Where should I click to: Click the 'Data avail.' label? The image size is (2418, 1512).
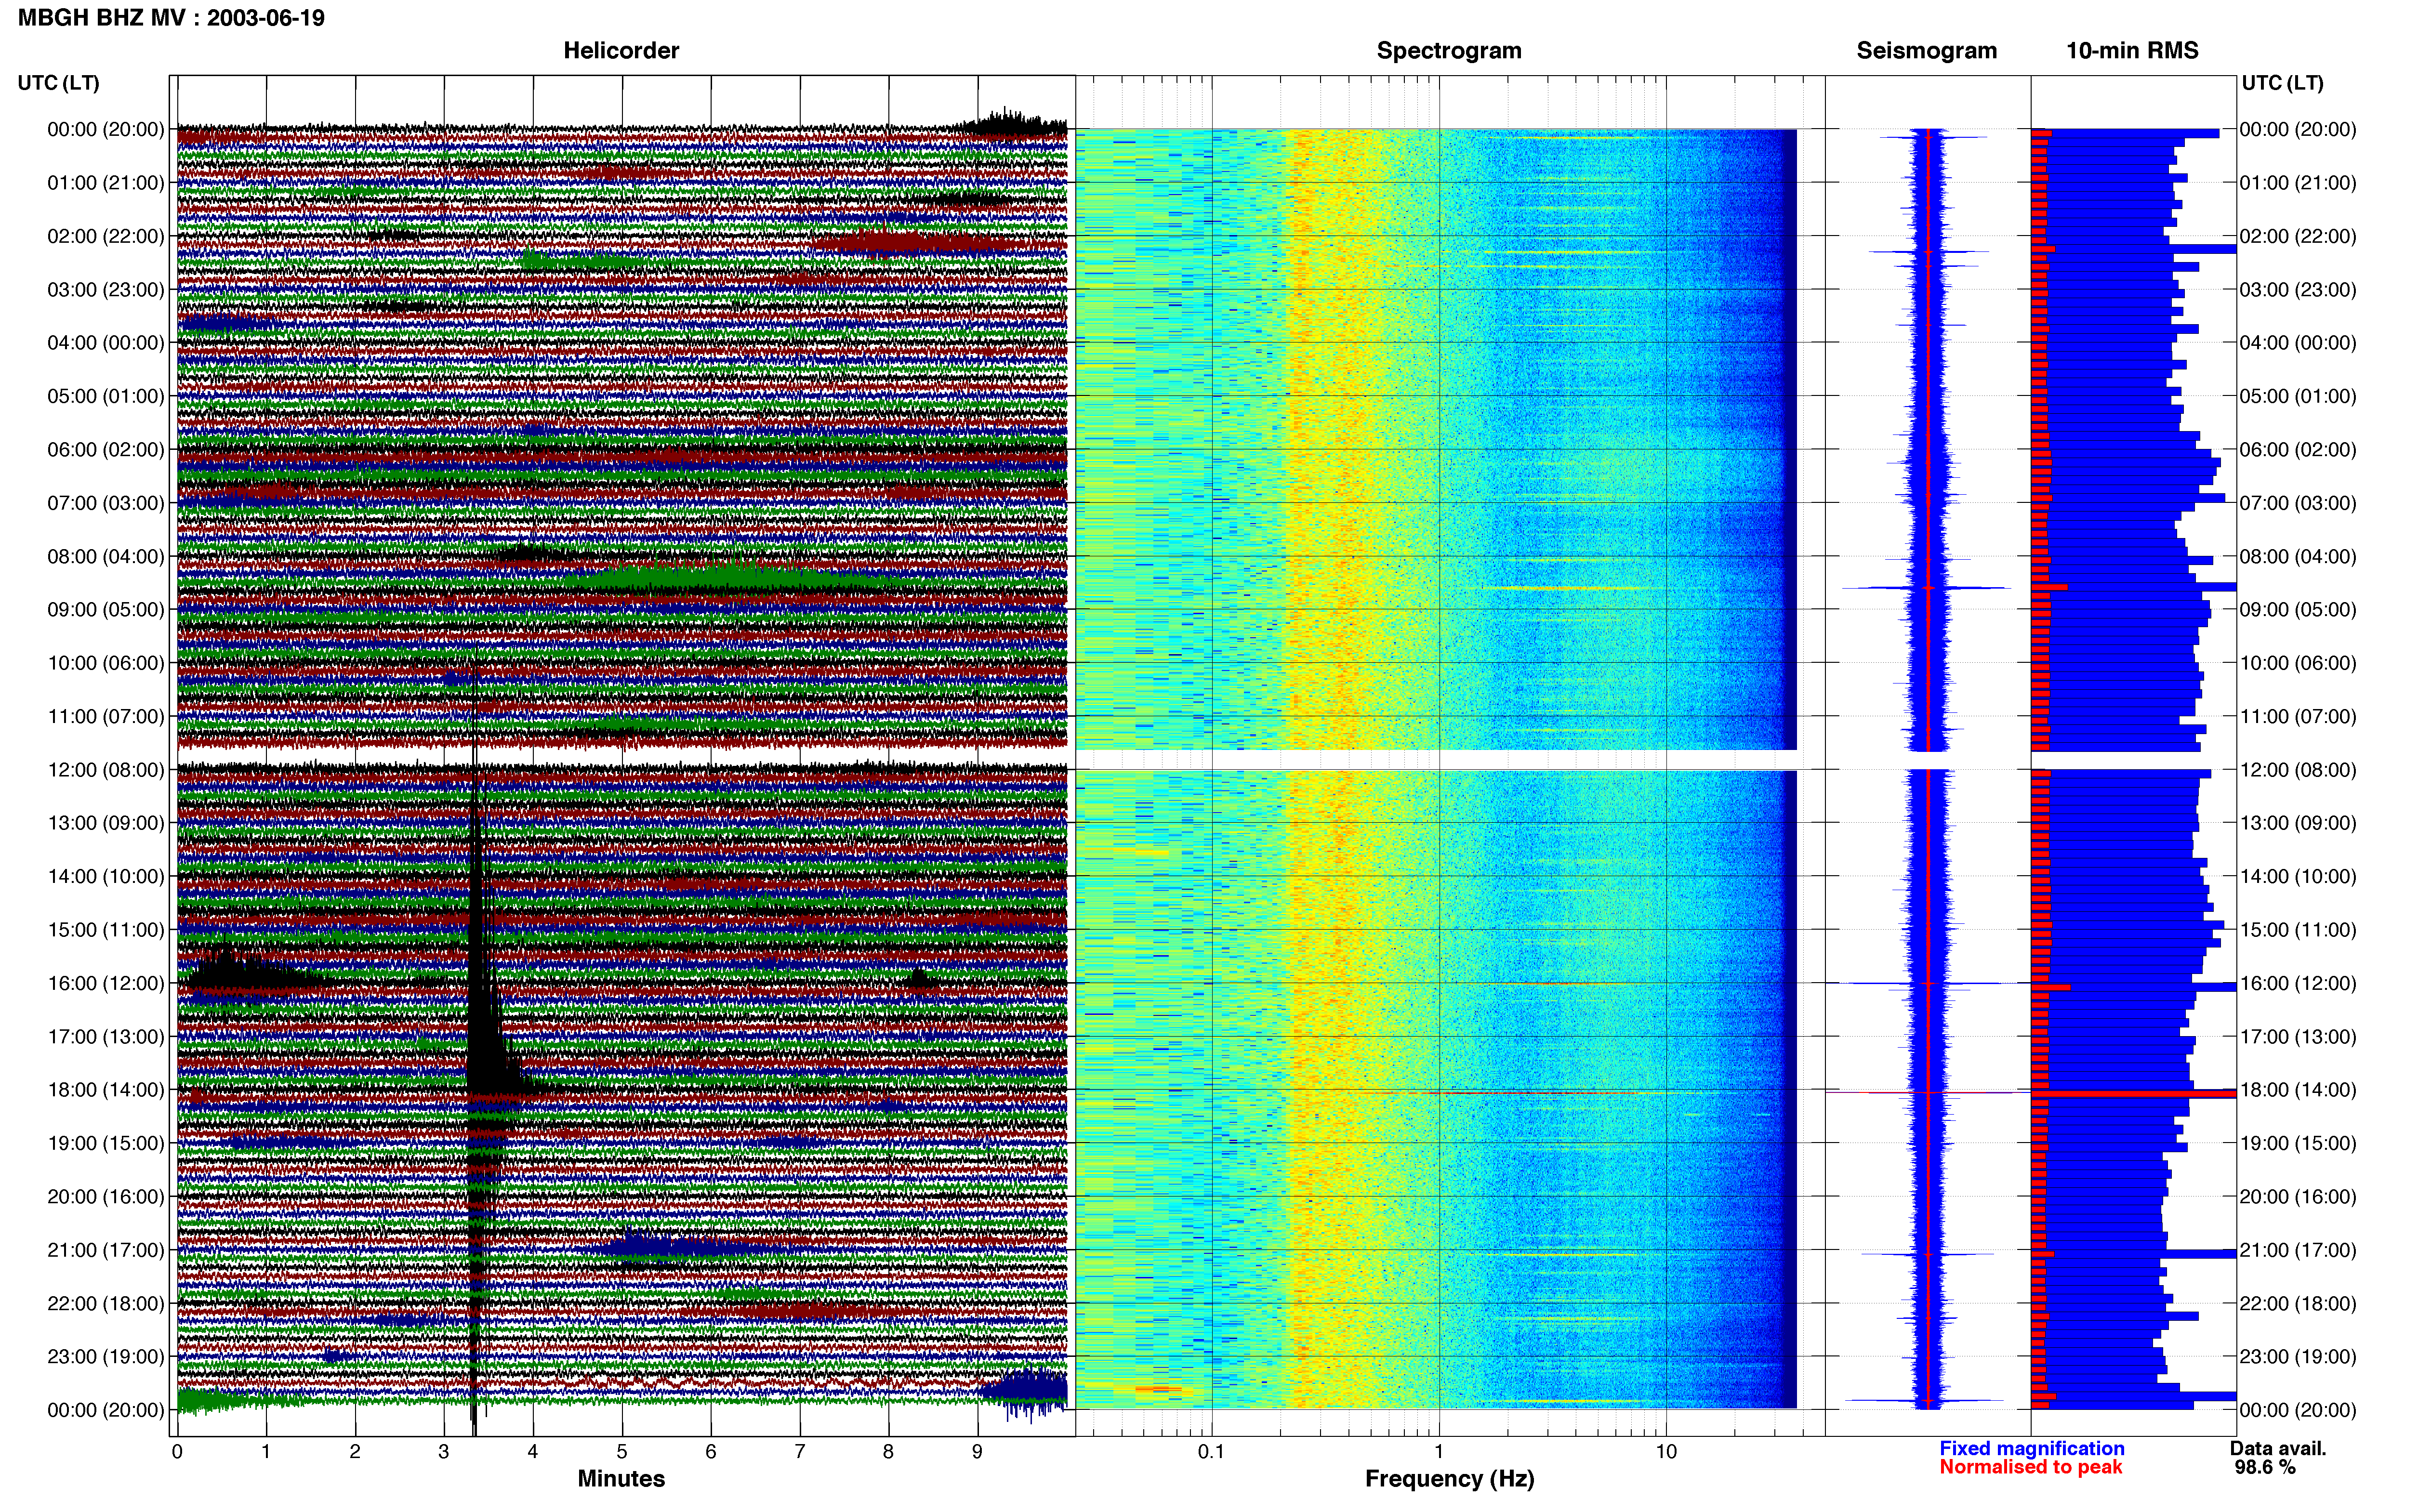(x=2278, y=1449)
